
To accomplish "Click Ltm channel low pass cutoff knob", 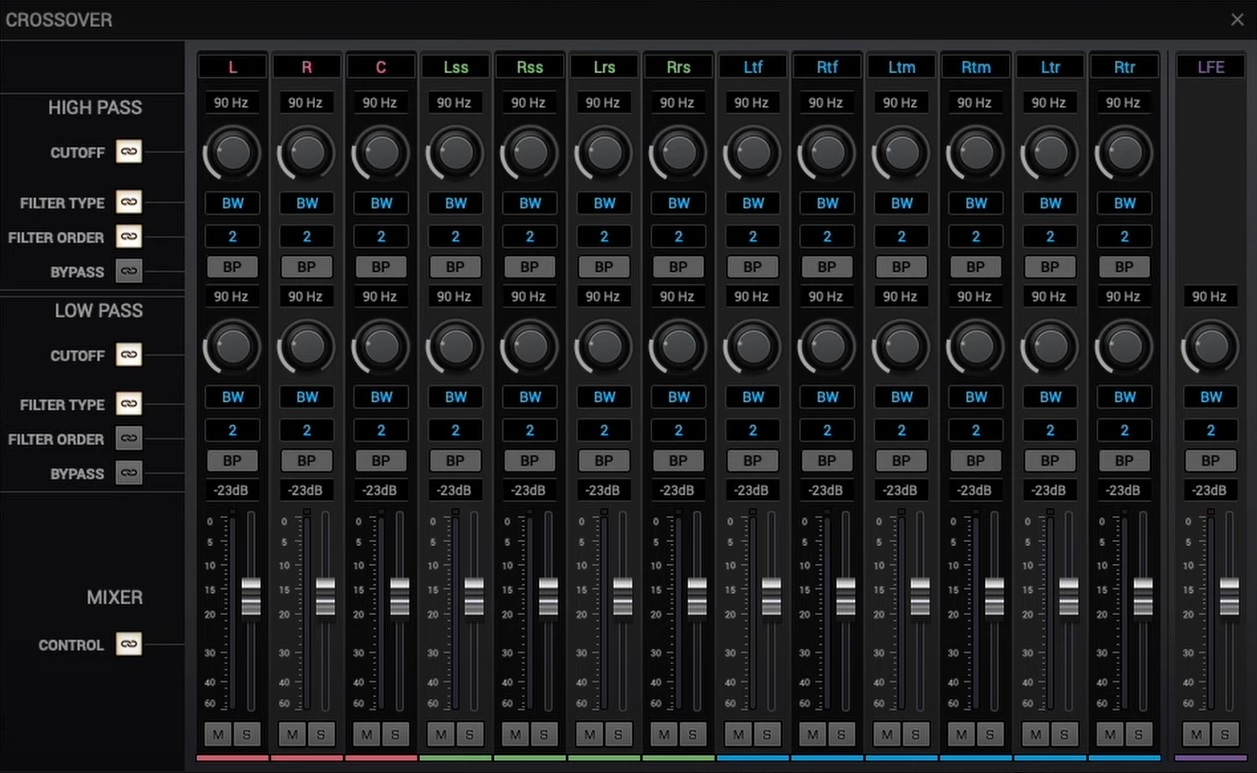I will [x=902, y=346].
